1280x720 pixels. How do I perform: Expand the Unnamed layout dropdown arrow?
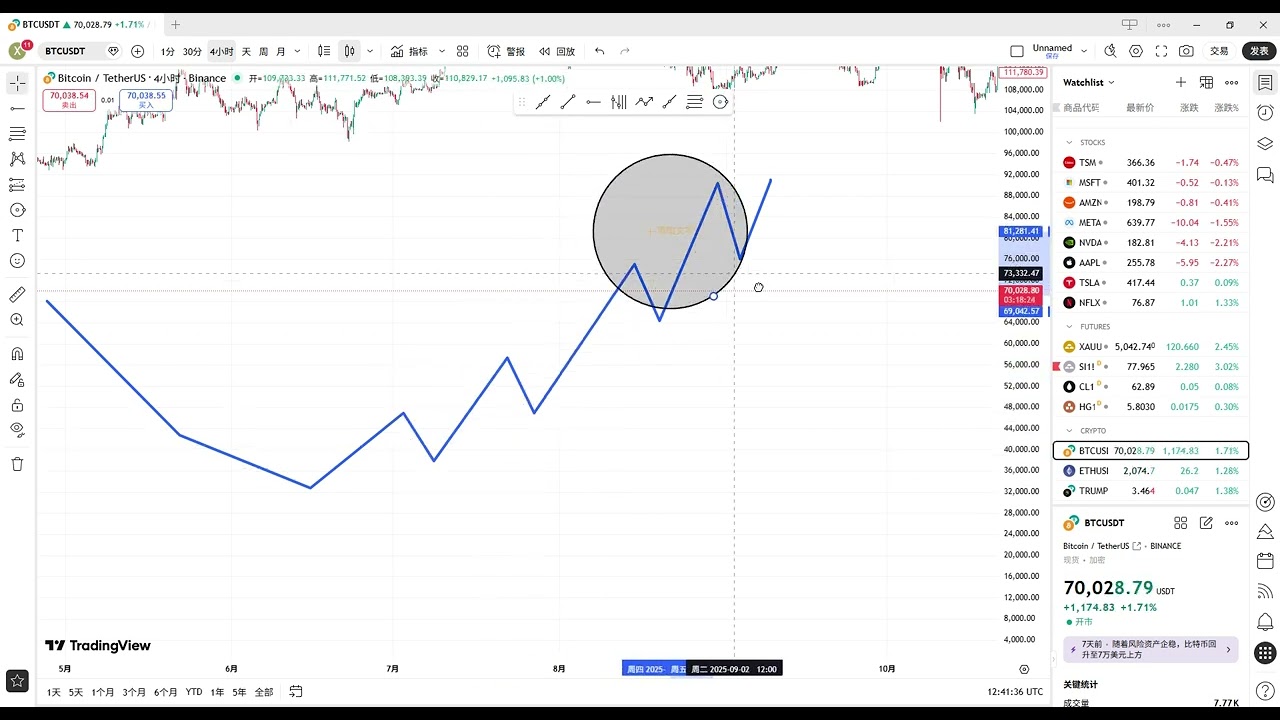(1084, 50)
